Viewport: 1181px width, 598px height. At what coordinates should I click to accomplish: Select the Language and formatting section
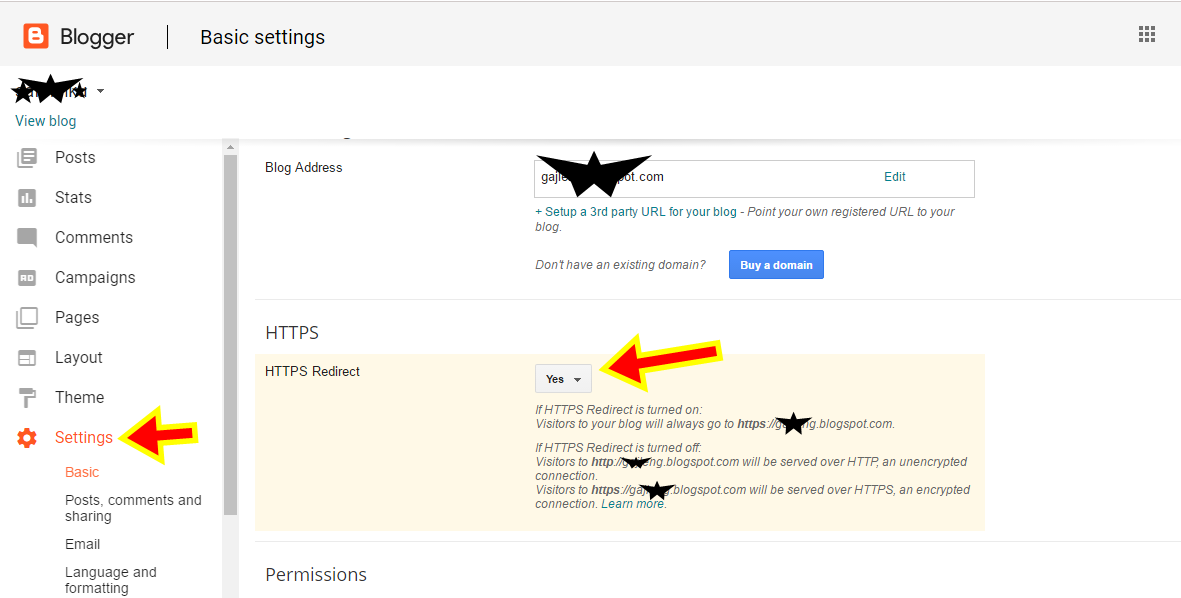click(x=110, y=579)
